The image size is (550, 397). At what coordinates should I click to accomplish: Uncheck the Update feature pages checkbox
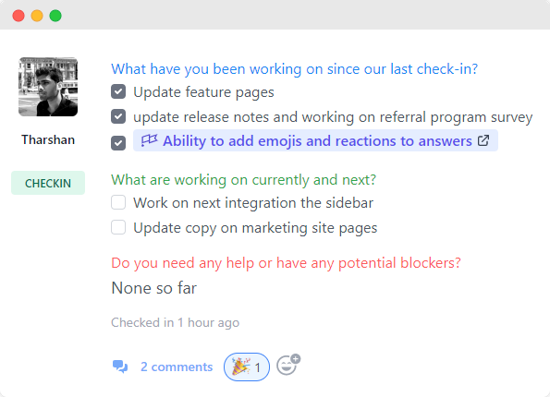click(119, 92)
